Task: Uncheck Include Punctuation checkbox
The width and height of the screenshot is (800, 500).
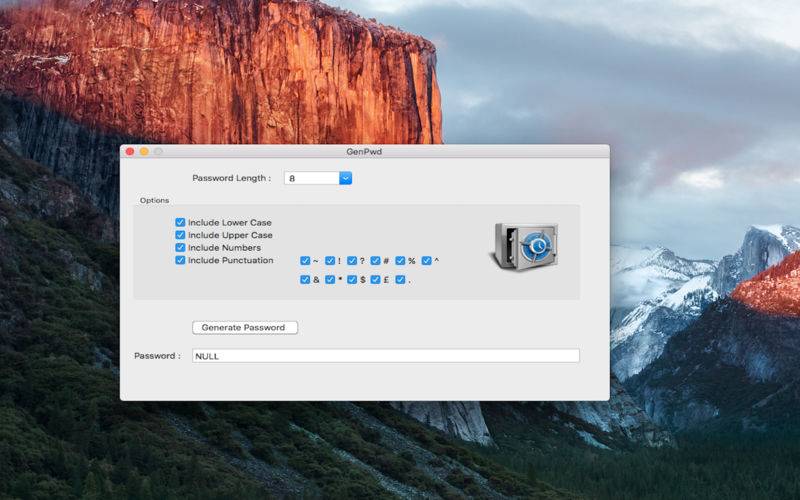Action: coord(180,260)
